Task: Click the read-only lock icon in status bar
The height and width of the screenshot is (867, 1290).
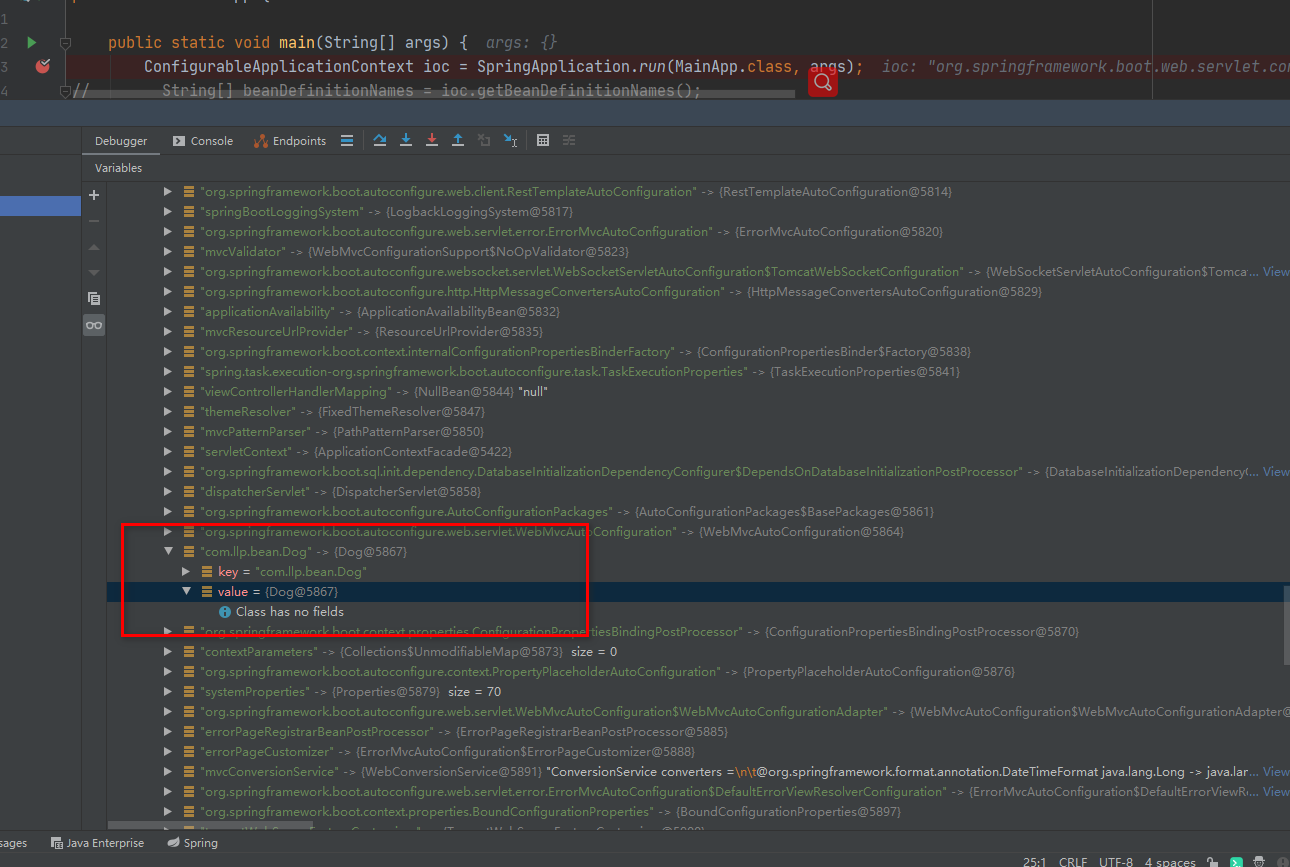Action: (x=1212, y=861)
